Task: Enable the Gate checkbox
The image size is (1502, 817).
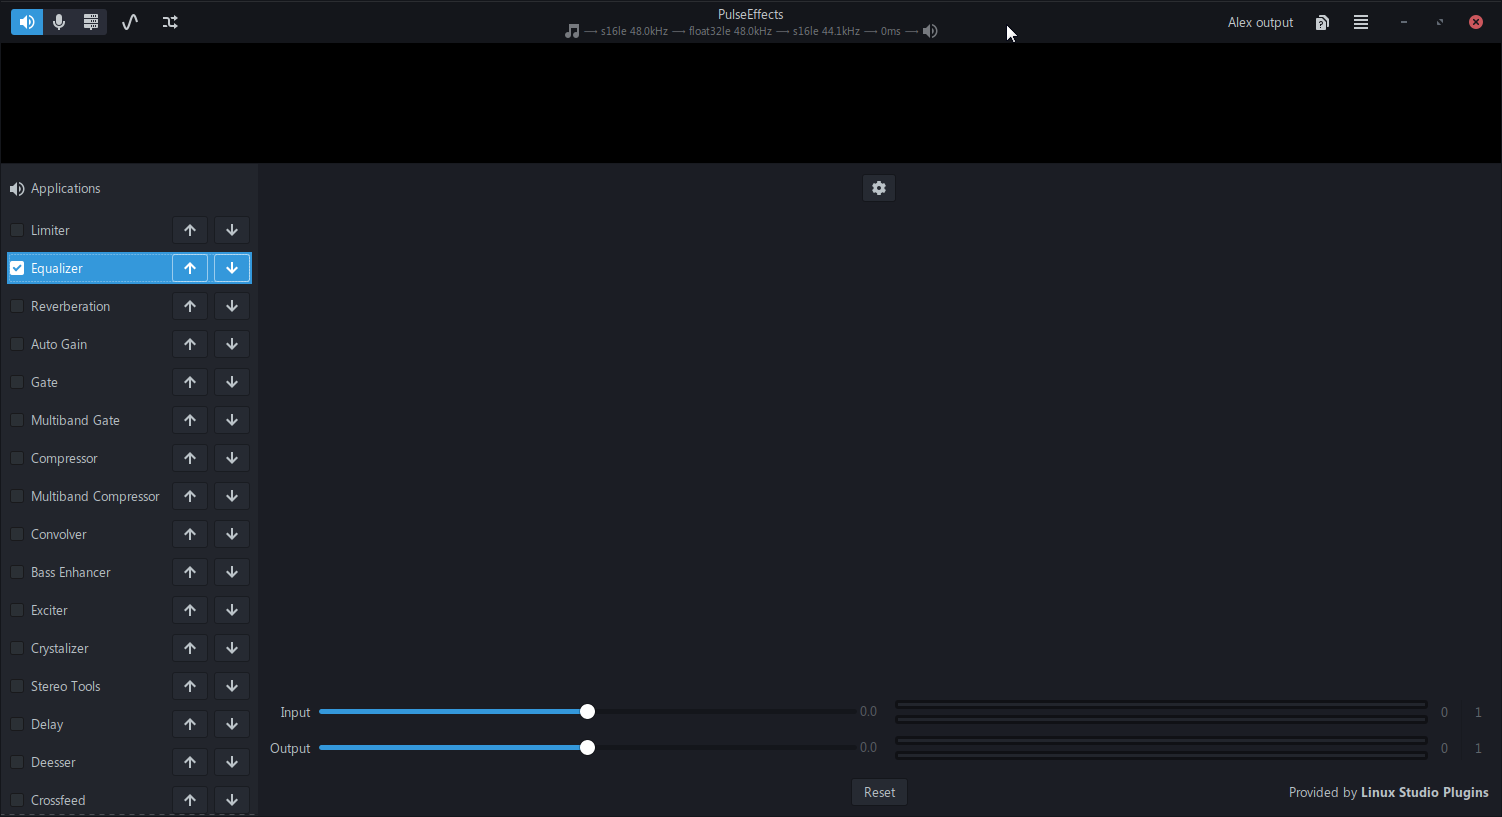Action: pyautogui.click(x=17, y=382)
